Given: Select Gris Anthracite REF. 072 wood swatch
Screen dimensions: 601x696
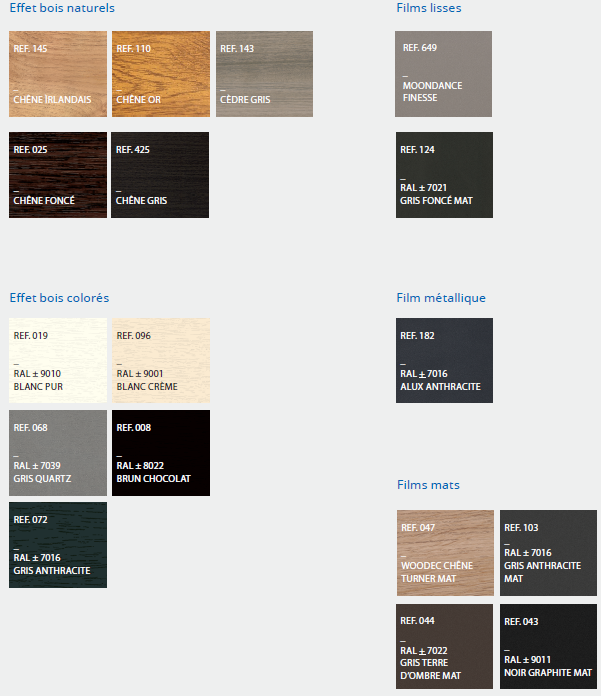Looking at the screenshot, I should point(57,545).
